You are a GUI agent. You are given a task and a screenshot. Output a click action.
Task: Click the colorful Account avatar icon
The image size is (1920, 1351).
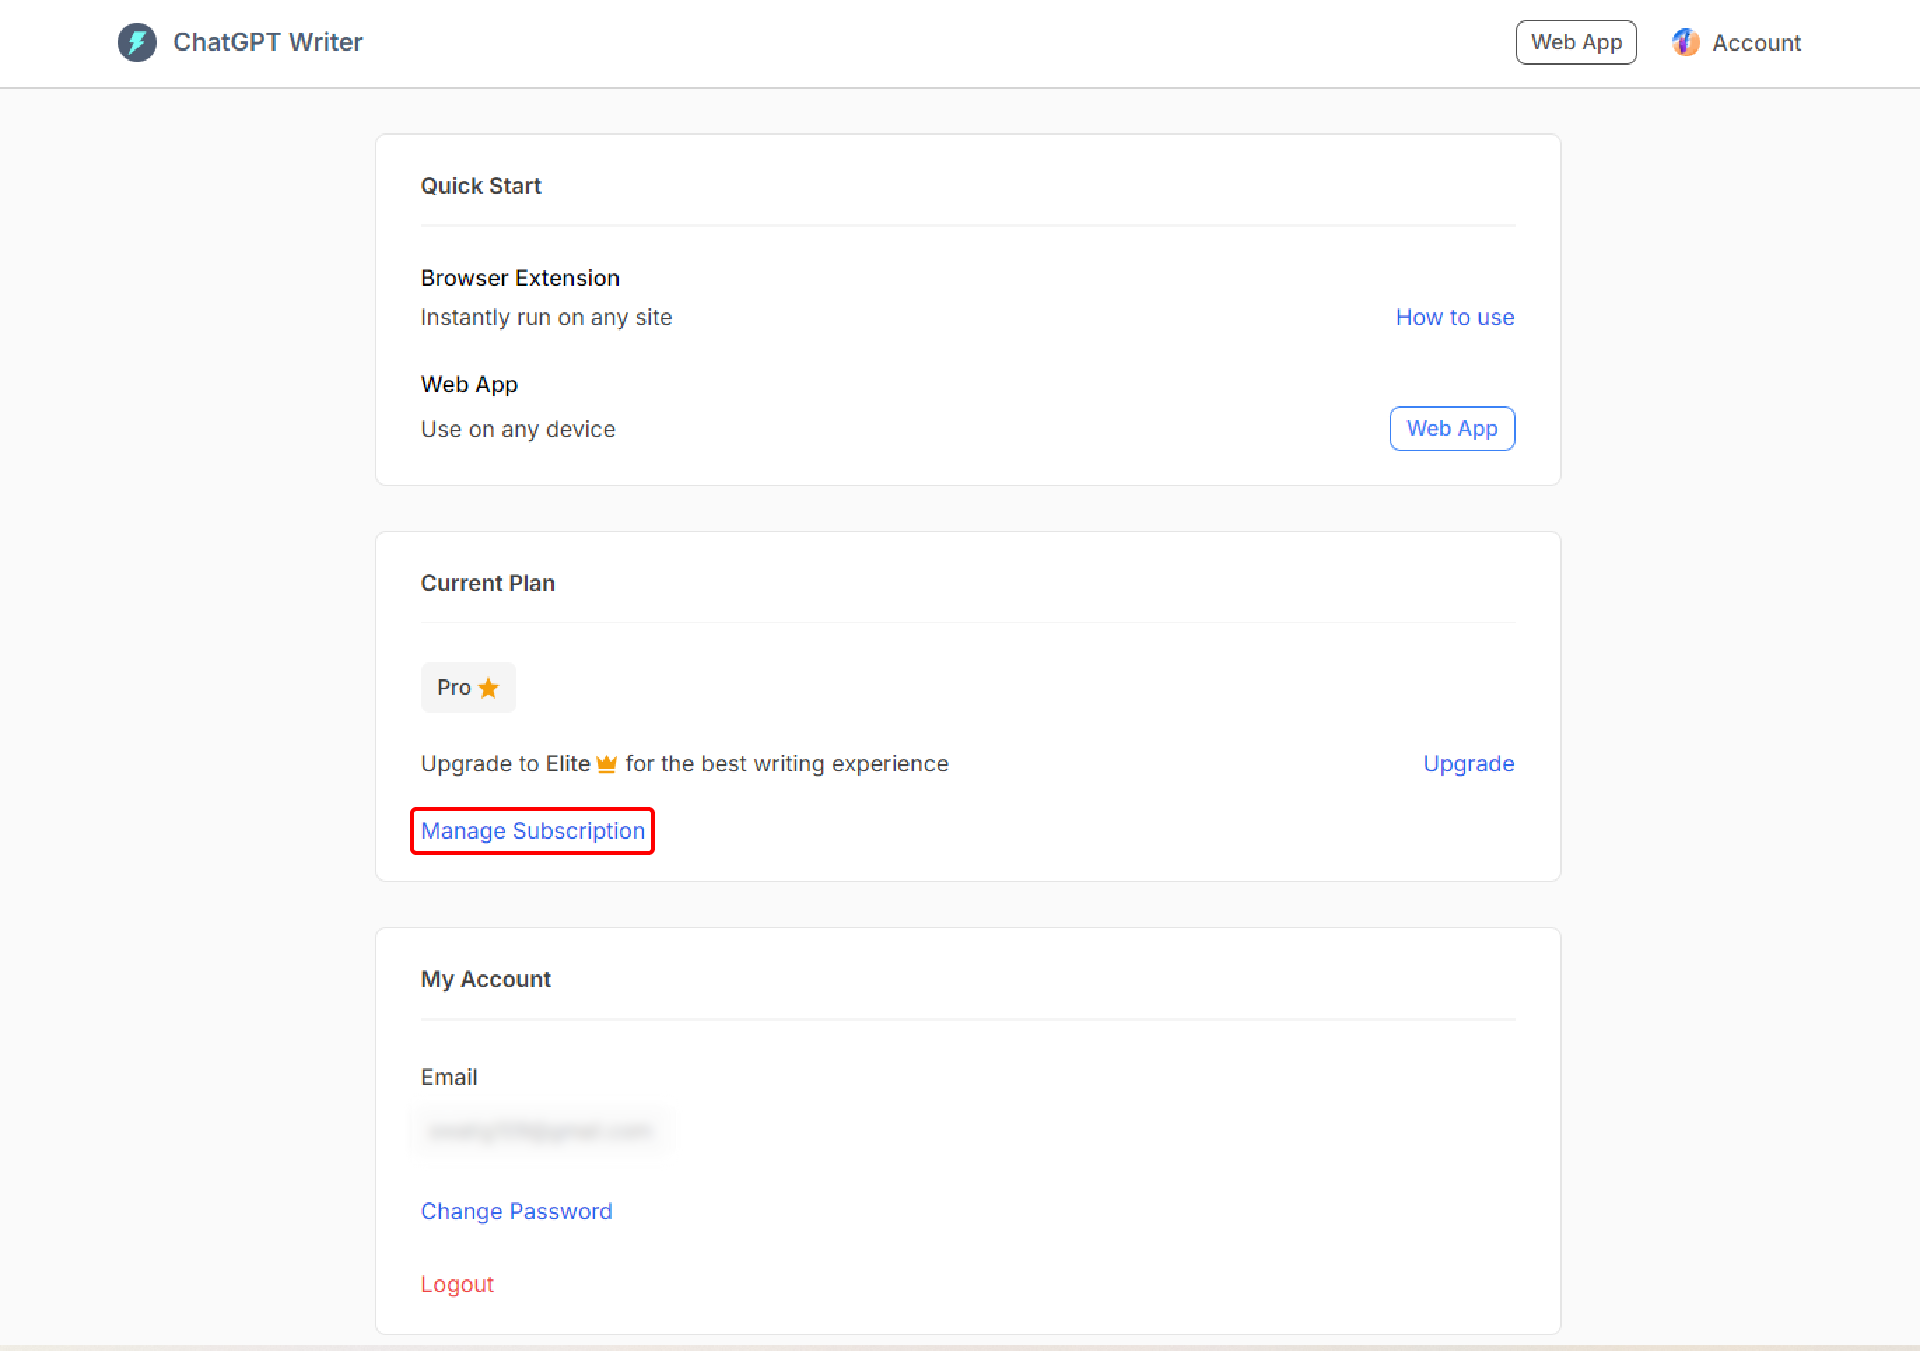click(1685, 42)
